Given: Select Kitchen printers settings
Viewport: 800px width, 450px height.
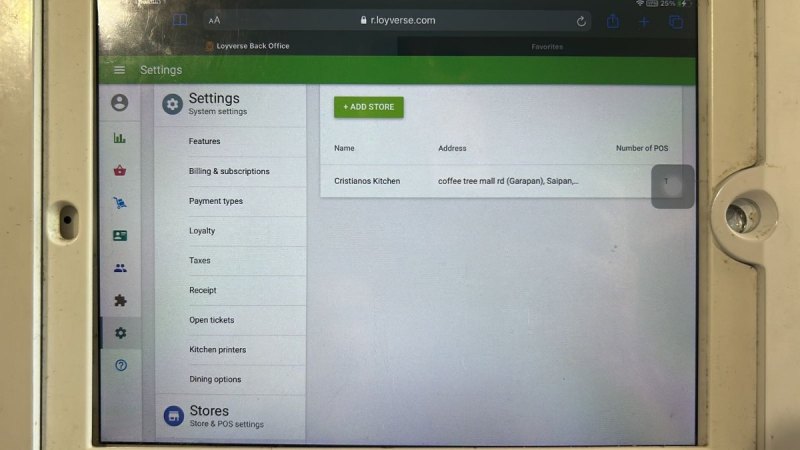Looking at the screenshot, I should pos(217,350).
